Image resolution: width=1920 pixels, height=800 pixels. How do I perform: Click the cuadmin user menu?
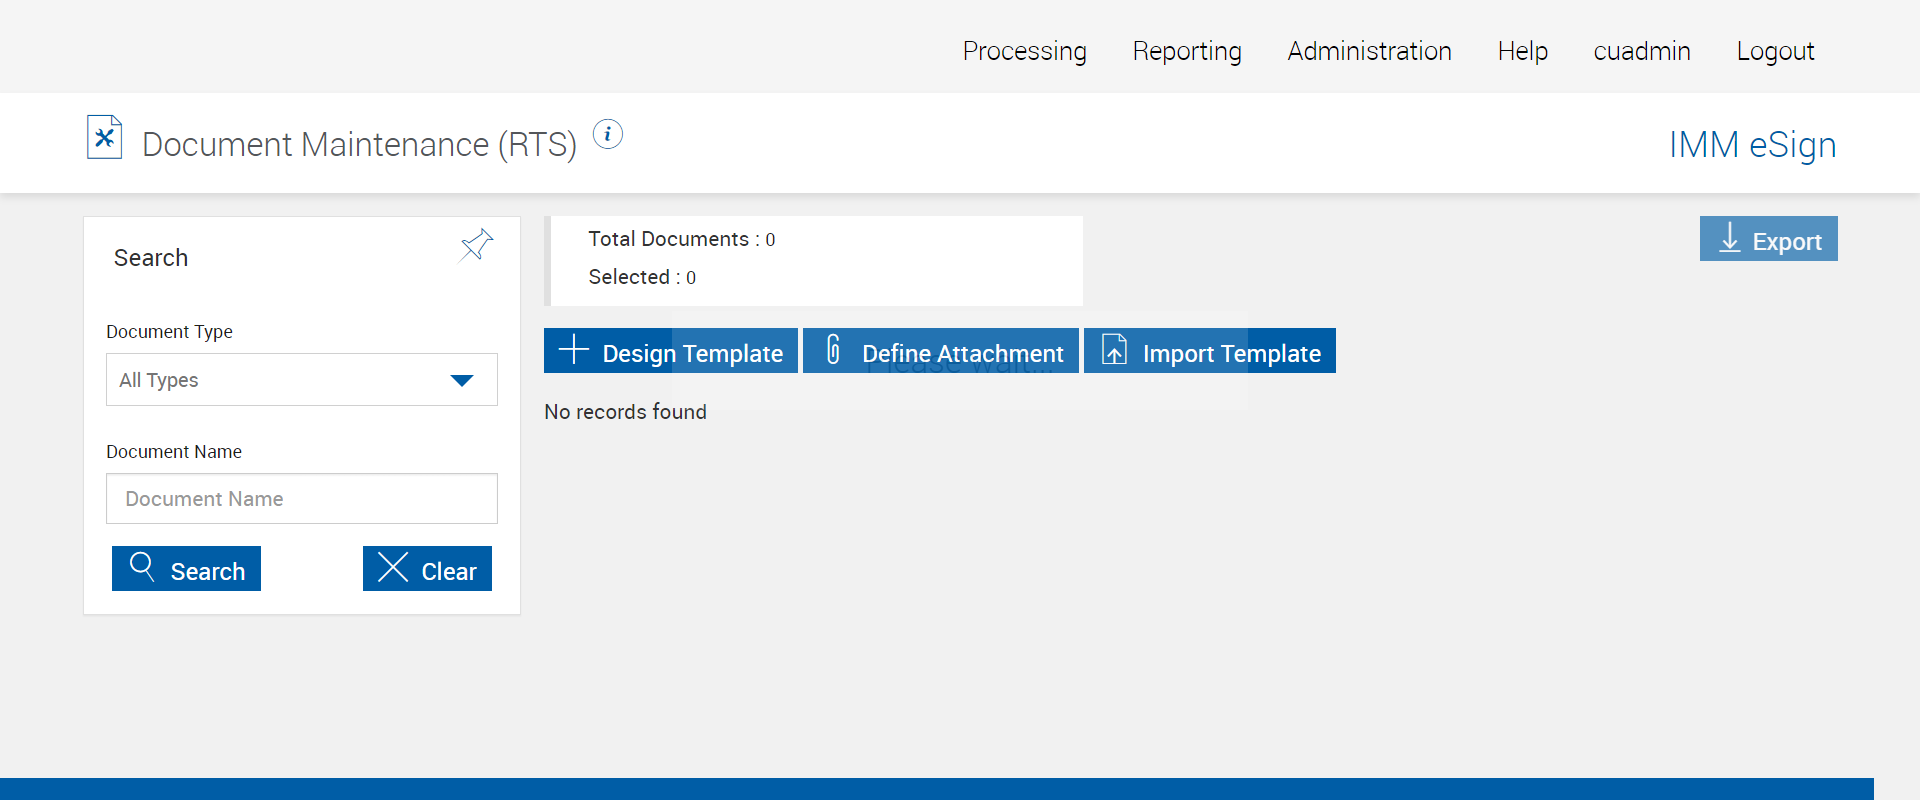(x=1641, y=51)
